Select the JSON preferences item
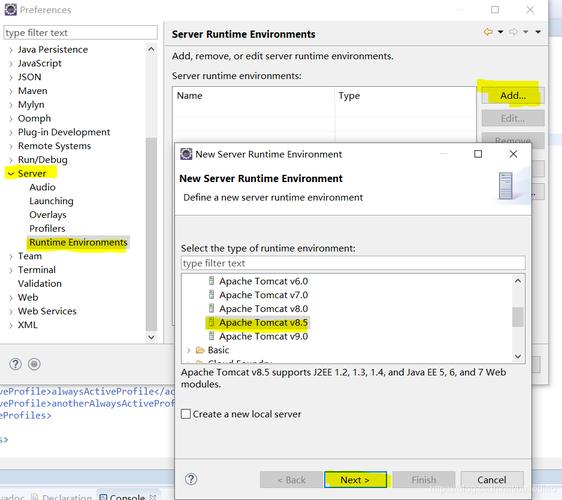Viewport: 562px width, 500px height. (x=29, y=77)
